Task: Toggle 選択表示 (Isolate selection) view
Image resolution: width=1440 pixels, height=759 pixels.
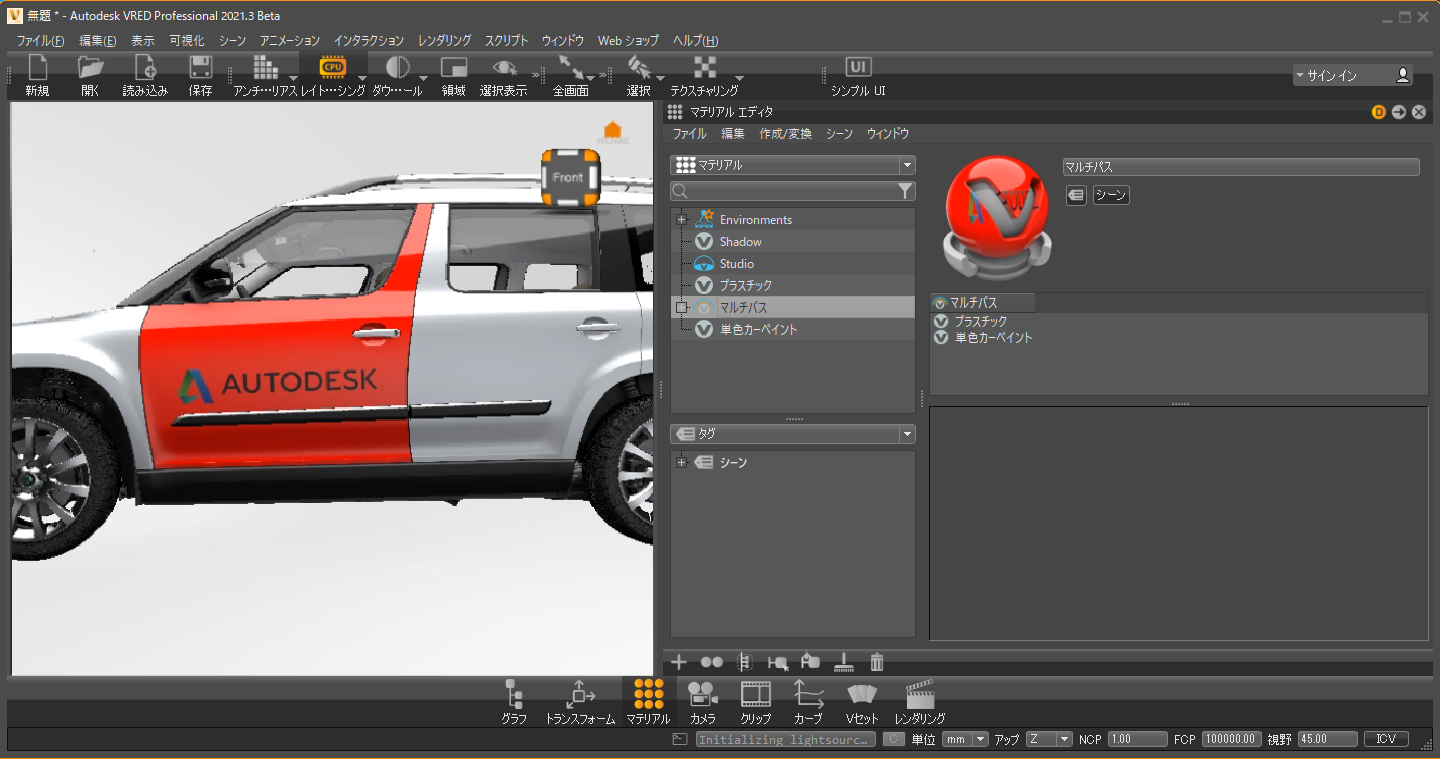Action: [505, 68]
